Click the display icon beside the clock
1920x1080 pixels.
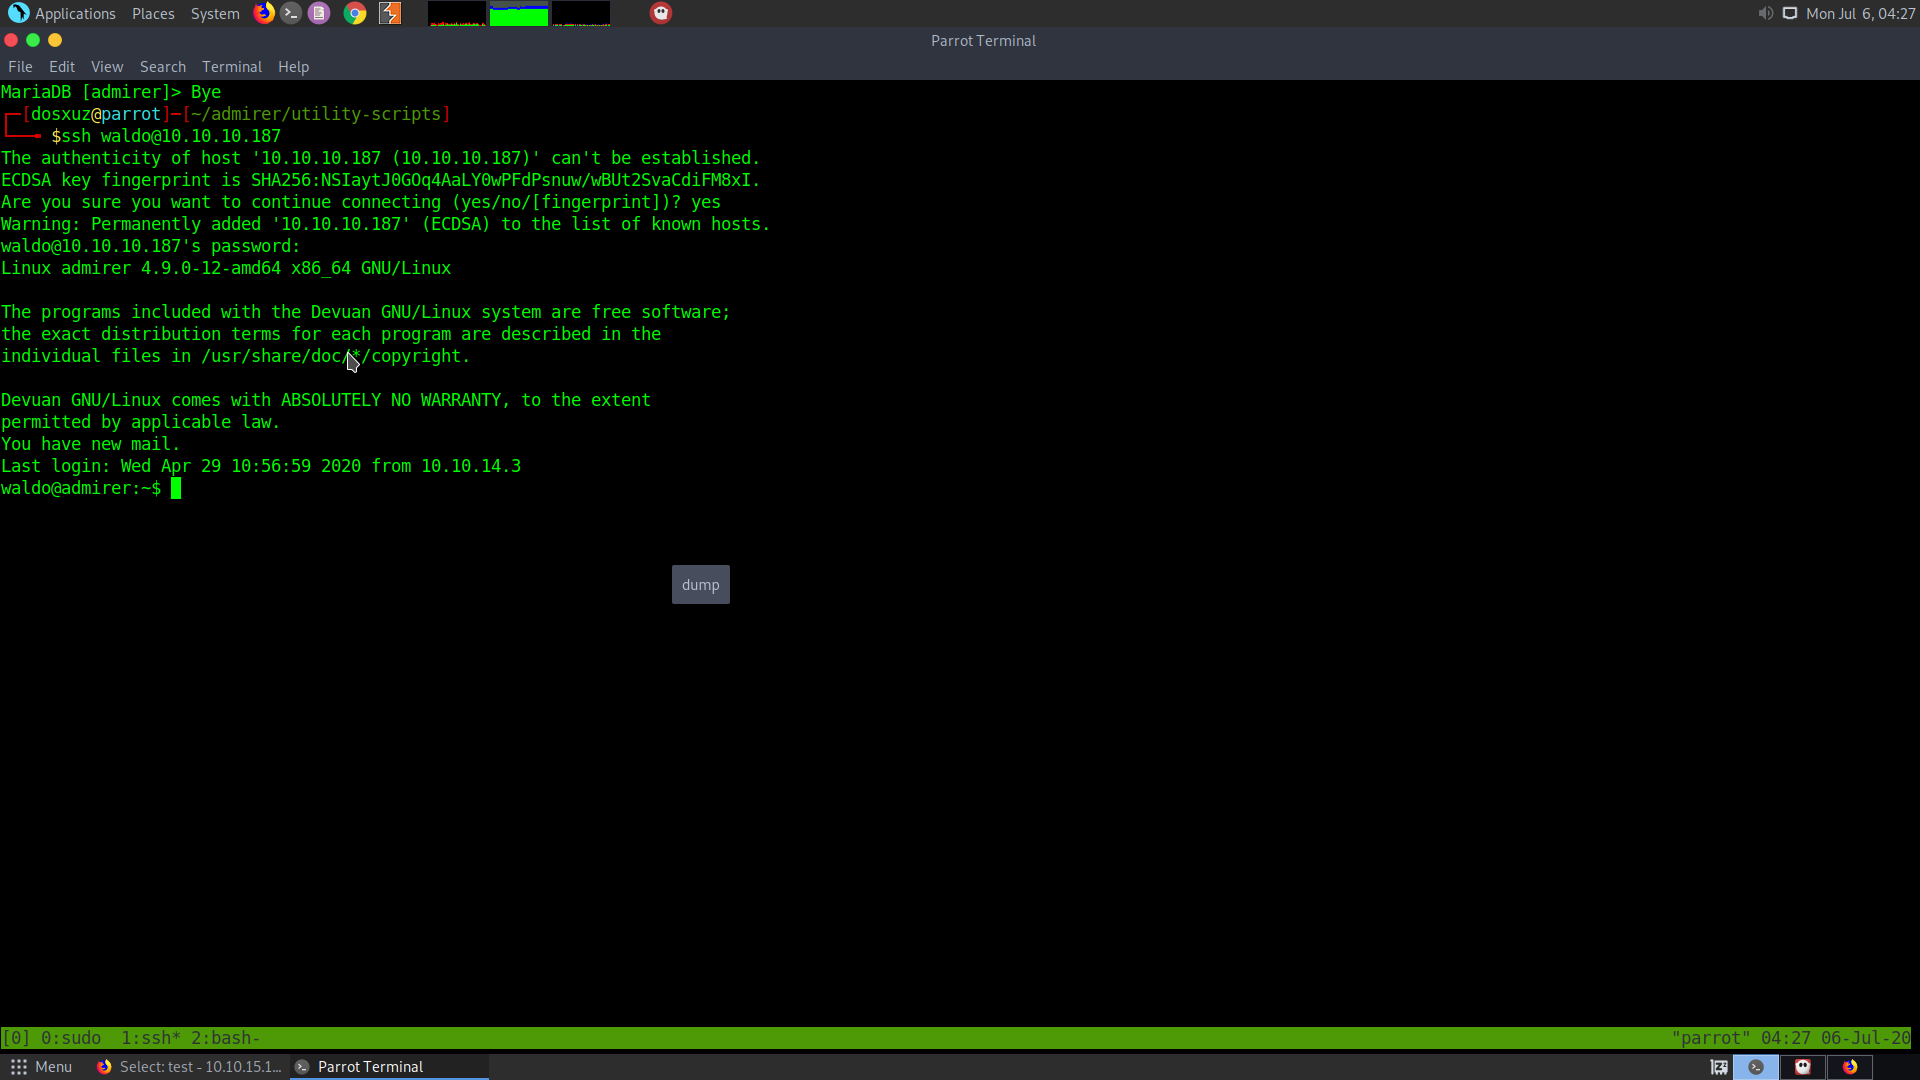[1790, 13]
